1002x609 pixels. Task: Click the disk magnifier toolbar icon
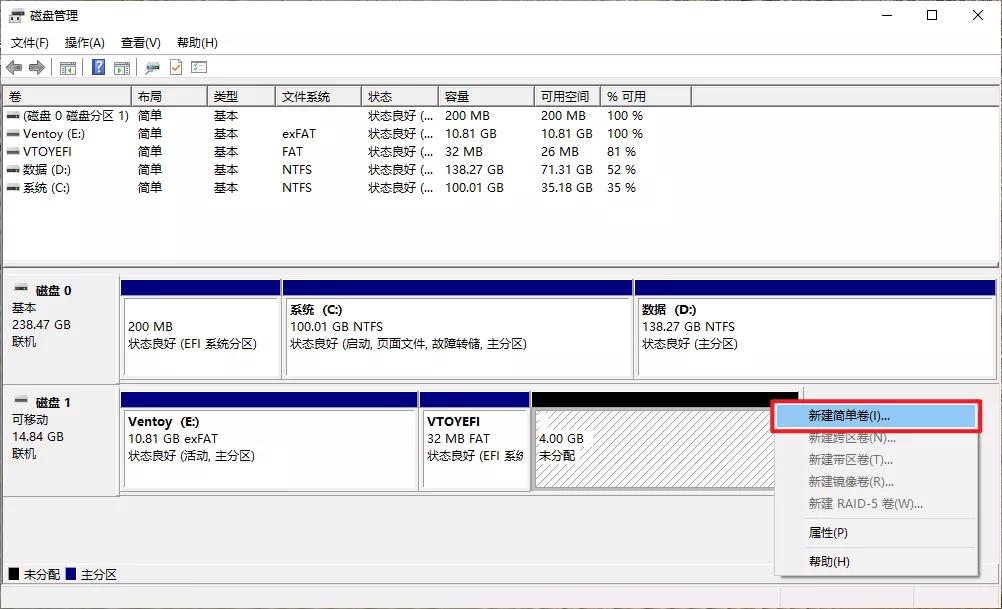tap(152, 67)
